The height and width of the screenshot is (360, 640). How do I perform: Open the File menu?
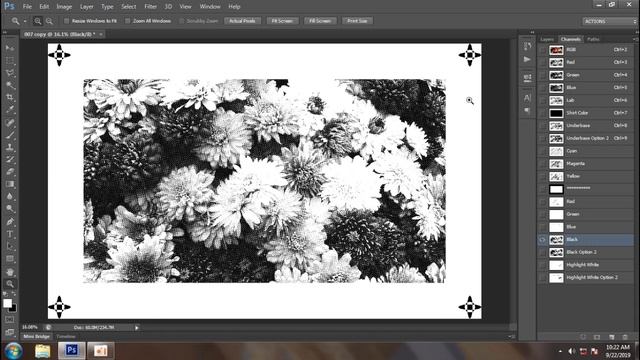(27, 7)
